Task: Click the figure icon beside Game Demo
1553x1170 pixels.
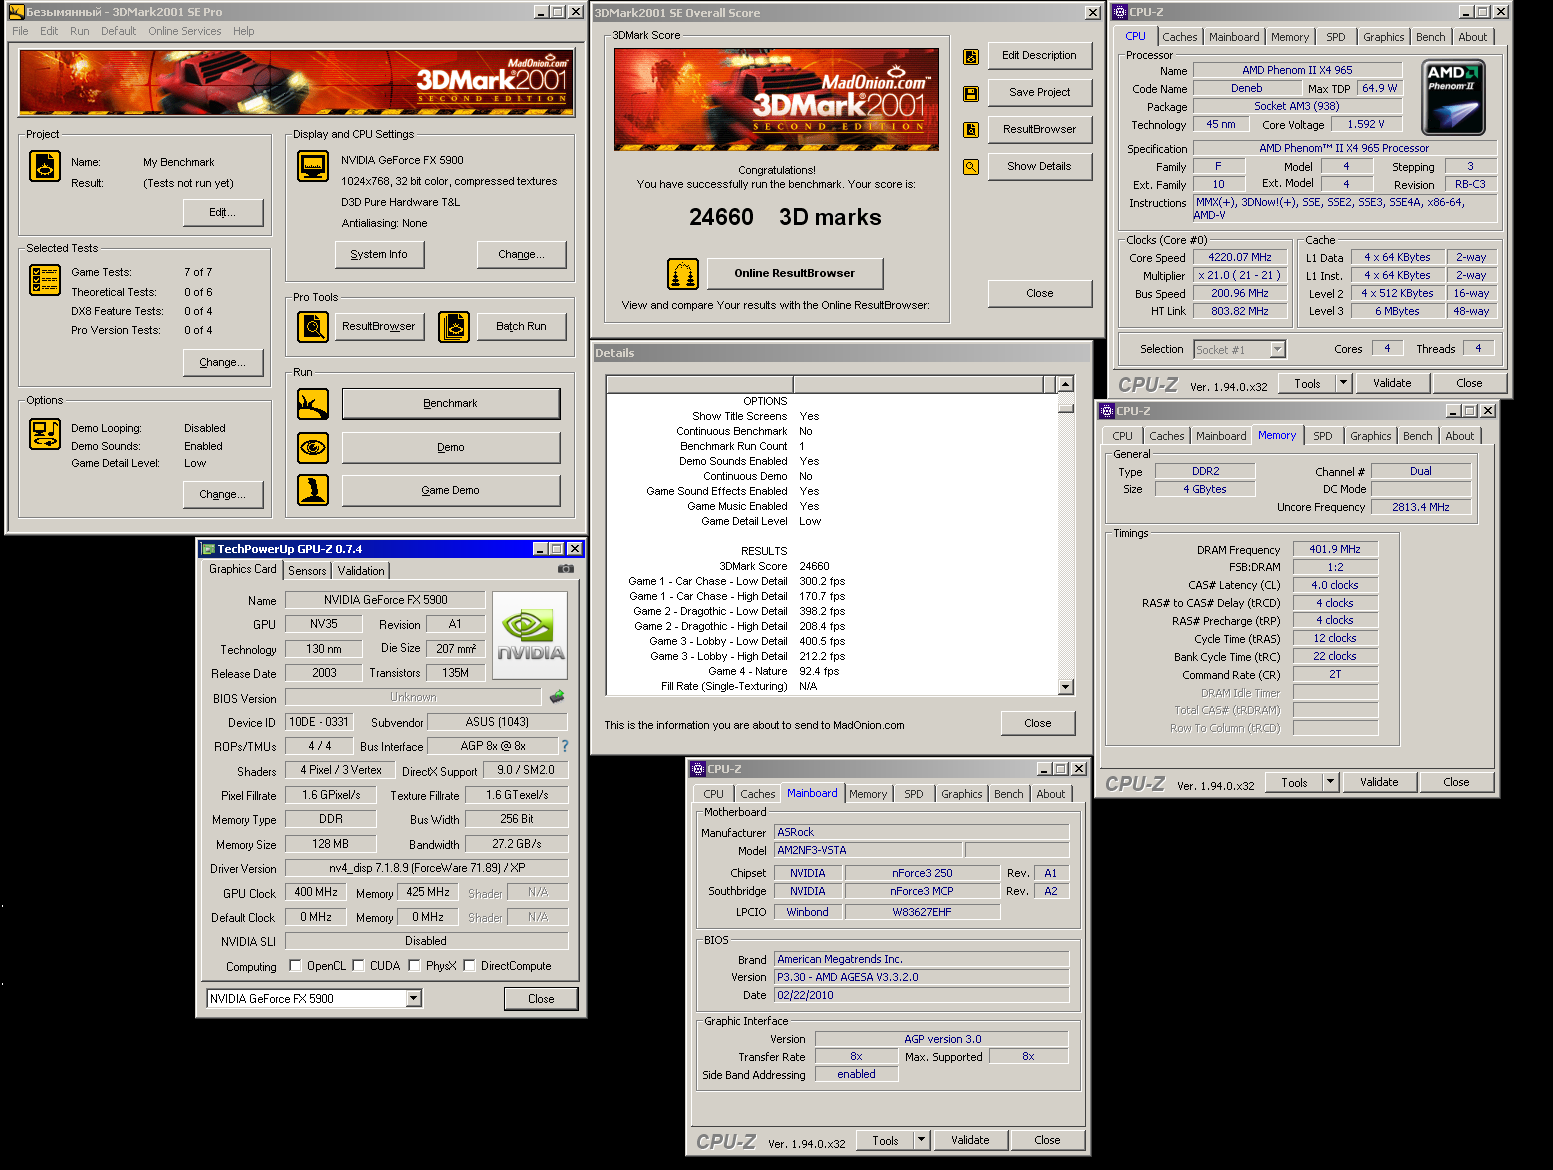Action: [x=313, y=490]
